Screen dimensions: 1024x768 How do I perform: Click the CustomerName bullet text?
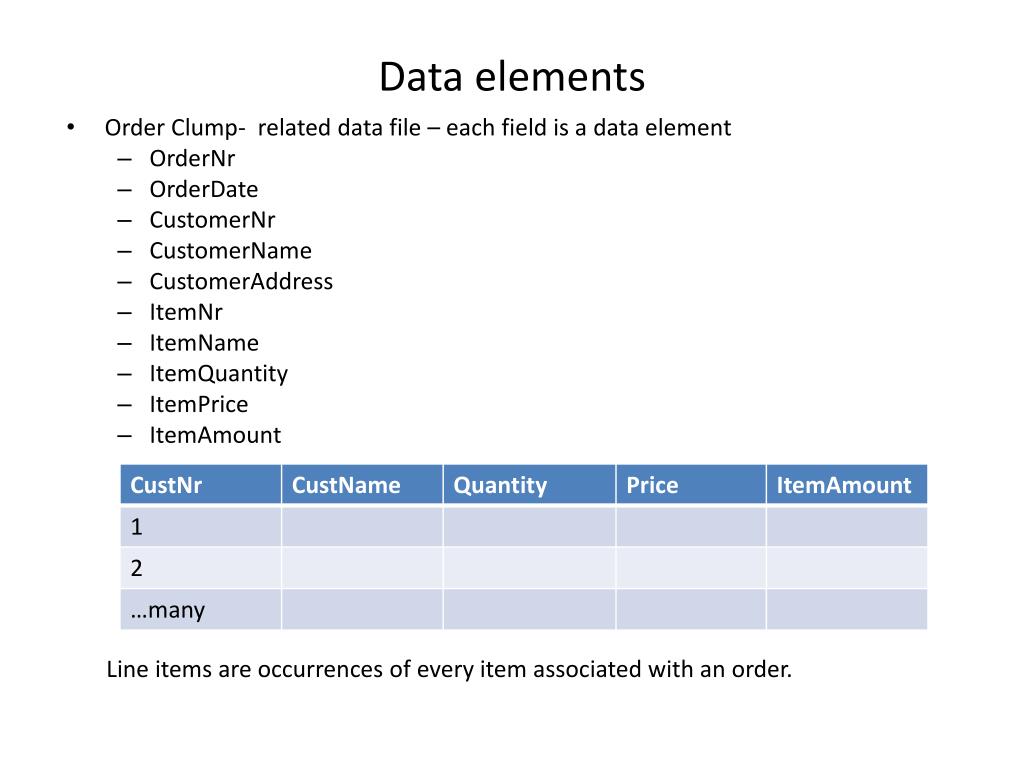click(x=231, y=250)
